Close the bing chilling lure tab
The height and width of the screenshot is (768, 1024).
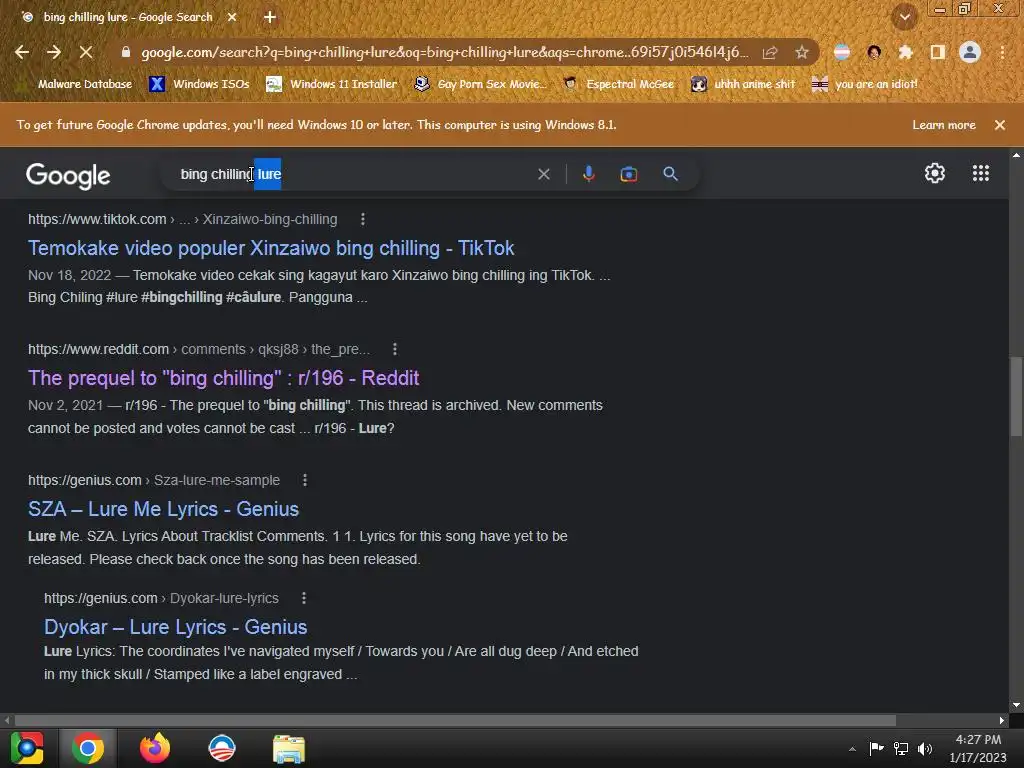(x=232, y=17)
